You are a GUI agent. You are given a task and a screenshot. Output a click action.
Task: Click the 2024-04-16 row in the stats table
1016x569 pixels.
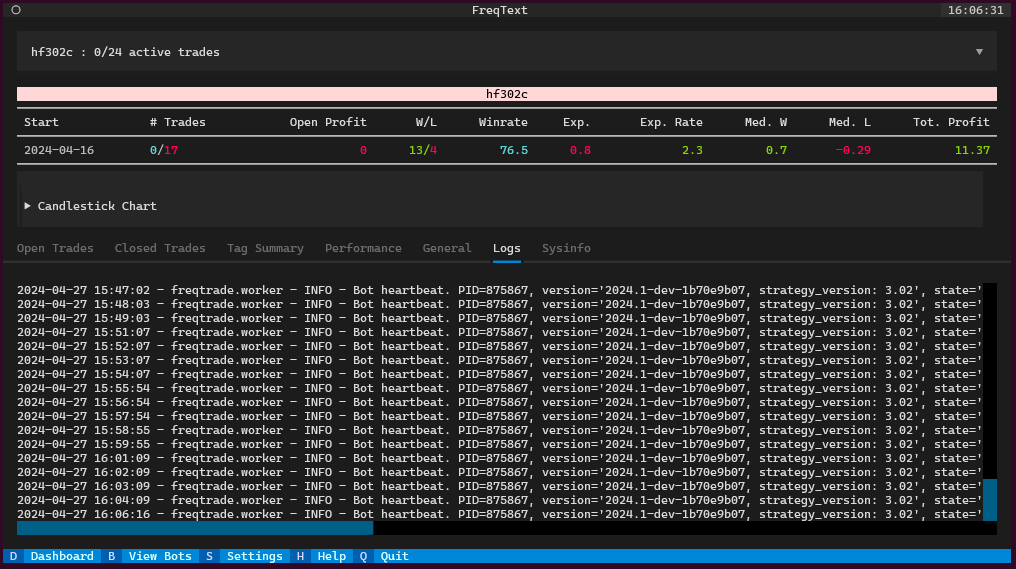pos(507,150)
